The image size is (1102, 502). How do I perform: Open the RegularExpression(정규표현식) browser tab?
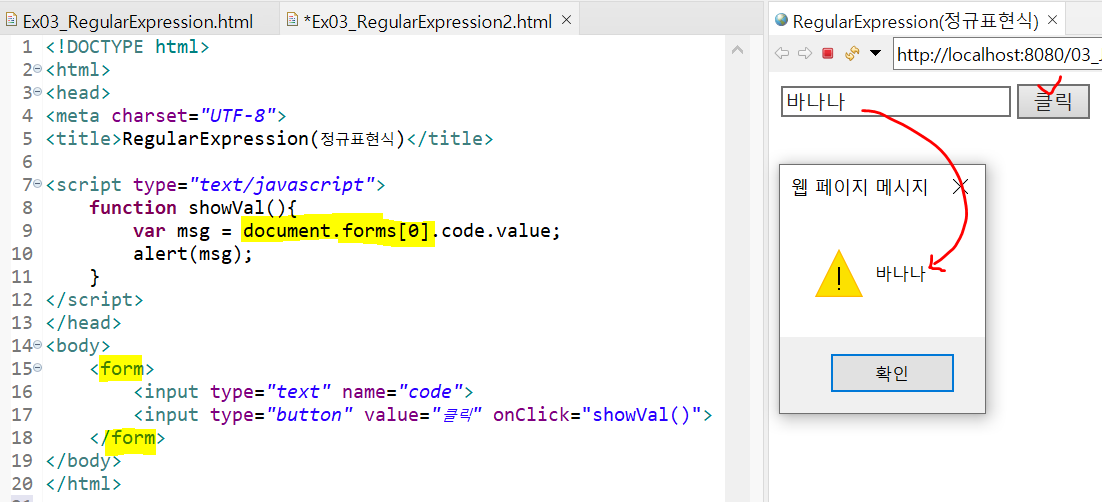pyautogui.click(x=915, y=20)
